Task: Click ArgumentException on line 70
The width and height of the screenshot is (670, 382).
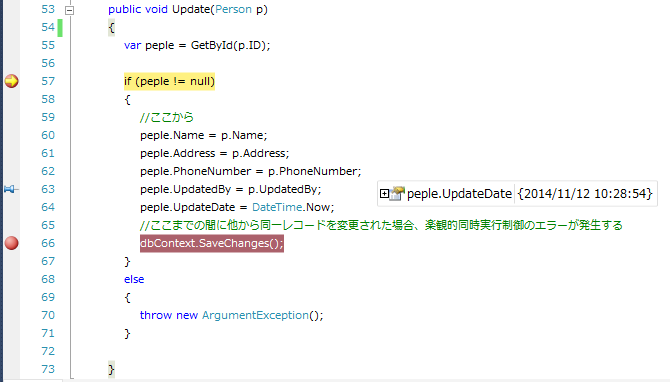Action: pyautogui.click(x=255, y=315)
